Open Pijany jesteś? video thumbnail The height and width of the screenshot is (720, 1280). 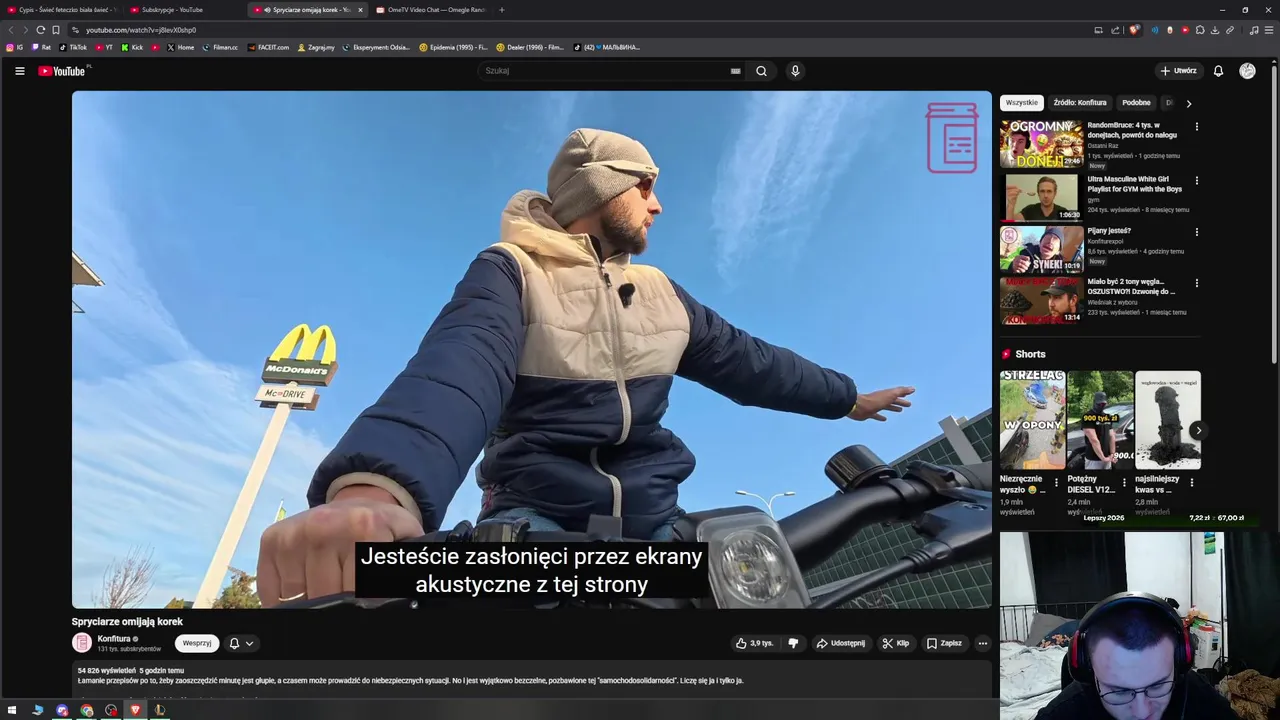(1041, 249)
